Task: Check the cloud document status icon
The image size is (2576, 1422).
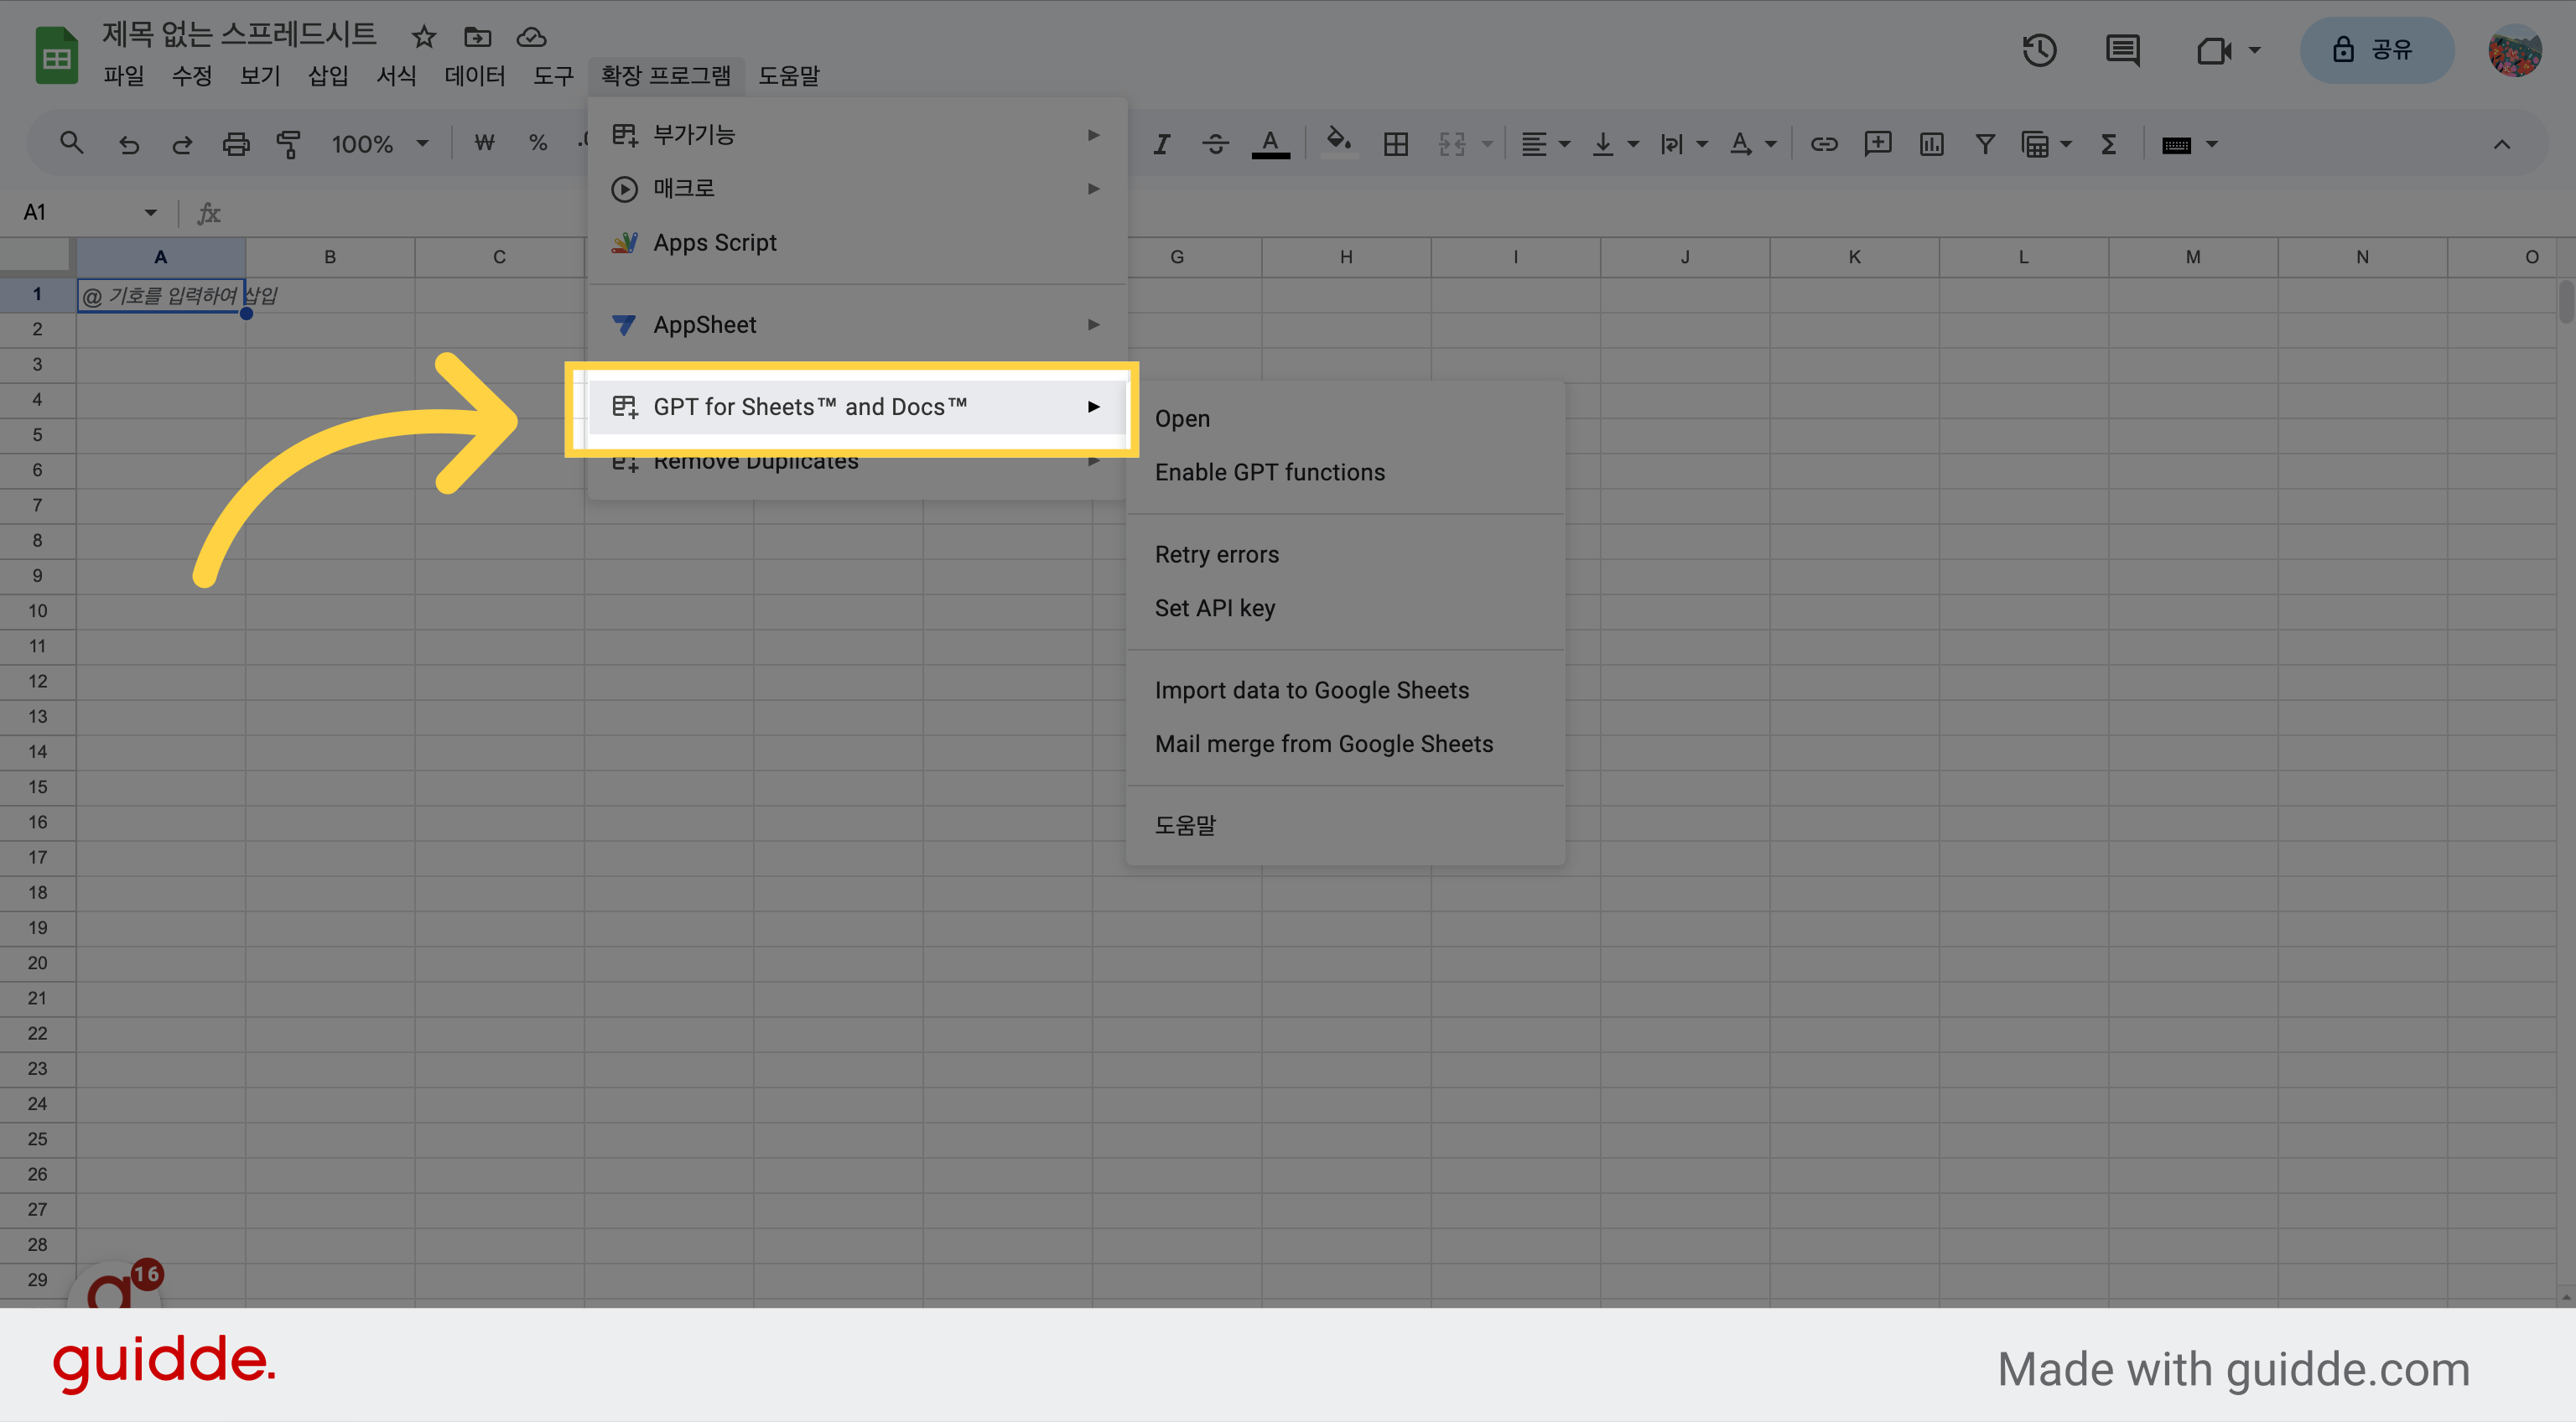Action: point(531,38)
